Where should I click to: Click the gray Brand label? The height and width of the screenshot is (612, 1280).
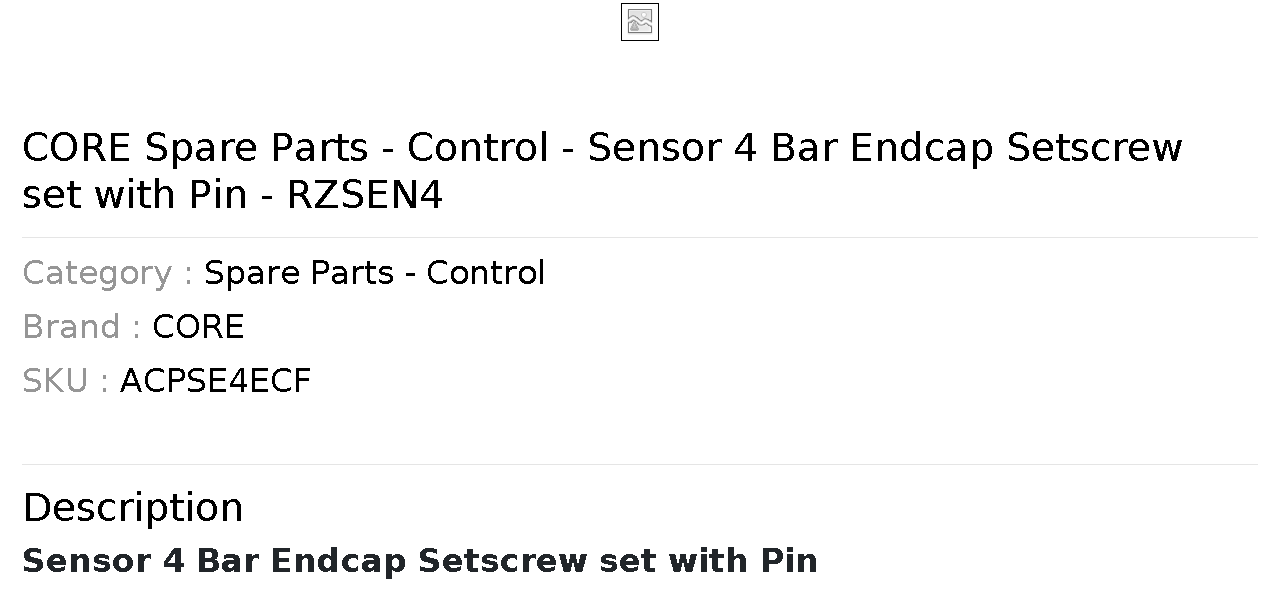(x=81, y=327)
